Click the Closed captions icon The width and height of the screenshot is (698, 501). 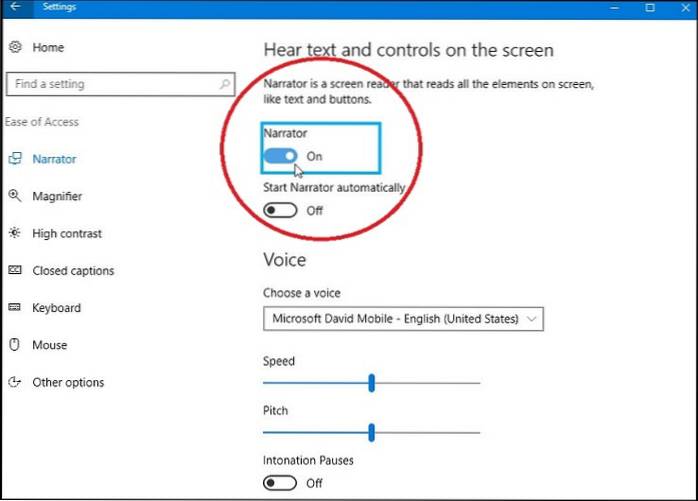[15, 270]
